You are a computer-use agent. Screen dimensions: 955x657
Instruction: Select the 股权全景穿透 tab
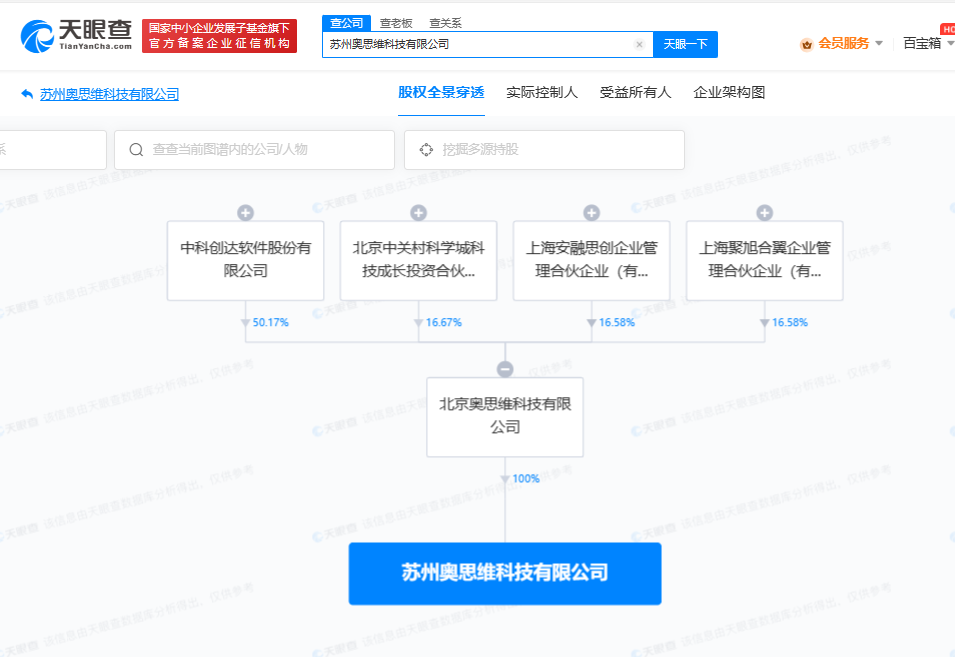click(441, 93)
